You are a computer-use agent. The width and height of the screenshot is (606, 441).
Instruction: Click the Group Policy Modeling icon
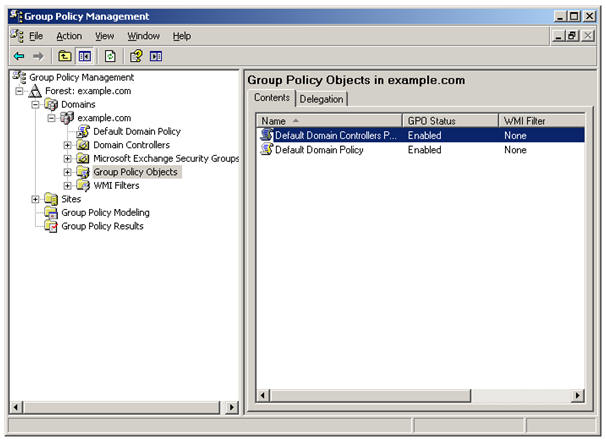[x=51, y=213]
